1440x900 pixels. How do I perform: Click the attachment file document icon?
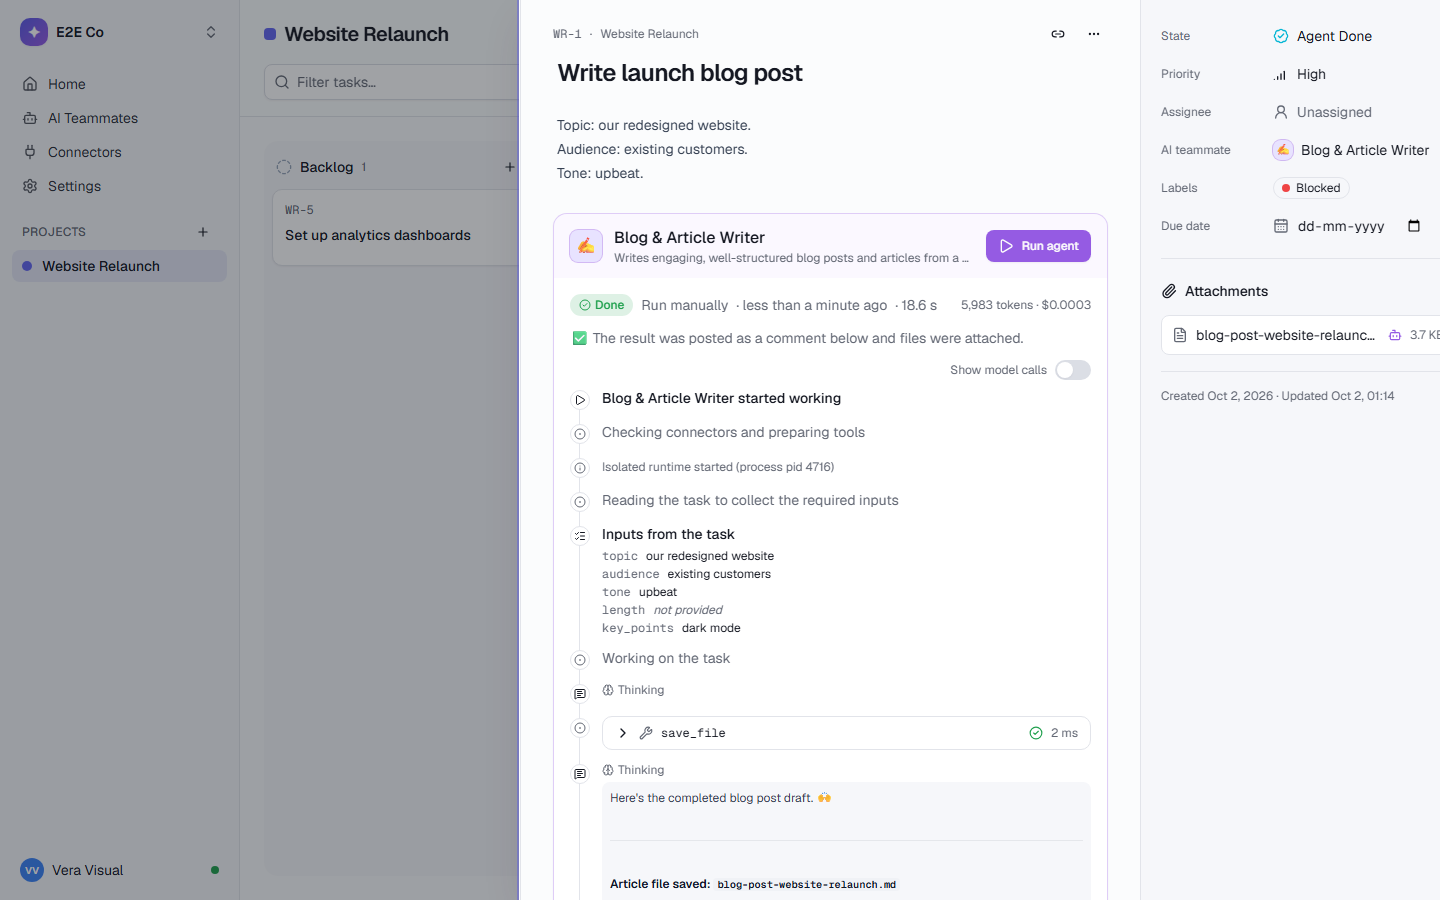(x=1180, y=335)
